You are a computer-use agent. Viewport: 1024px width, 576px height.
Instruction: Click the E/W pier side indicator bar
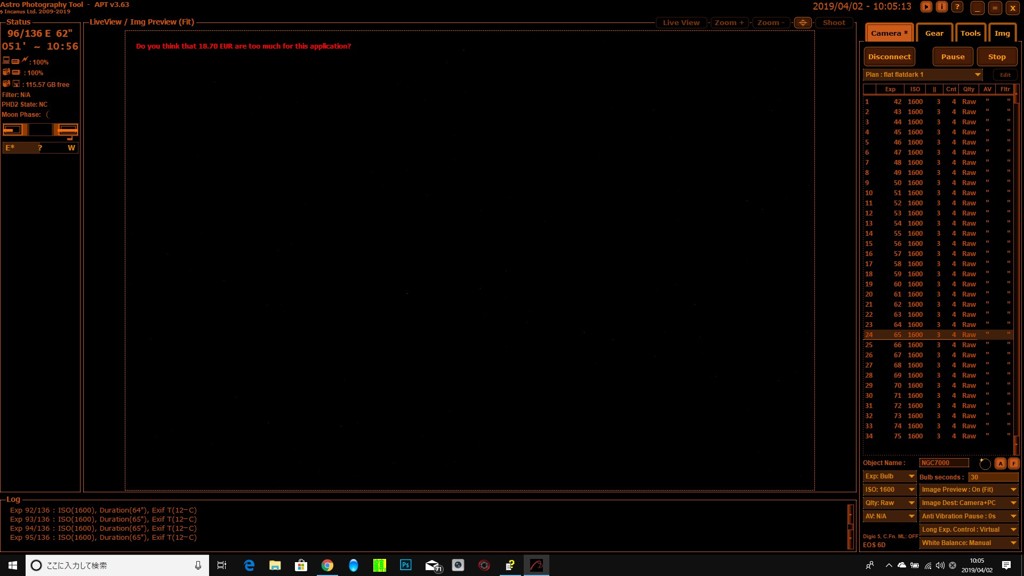pyautogui.click(x=40, y=148)
